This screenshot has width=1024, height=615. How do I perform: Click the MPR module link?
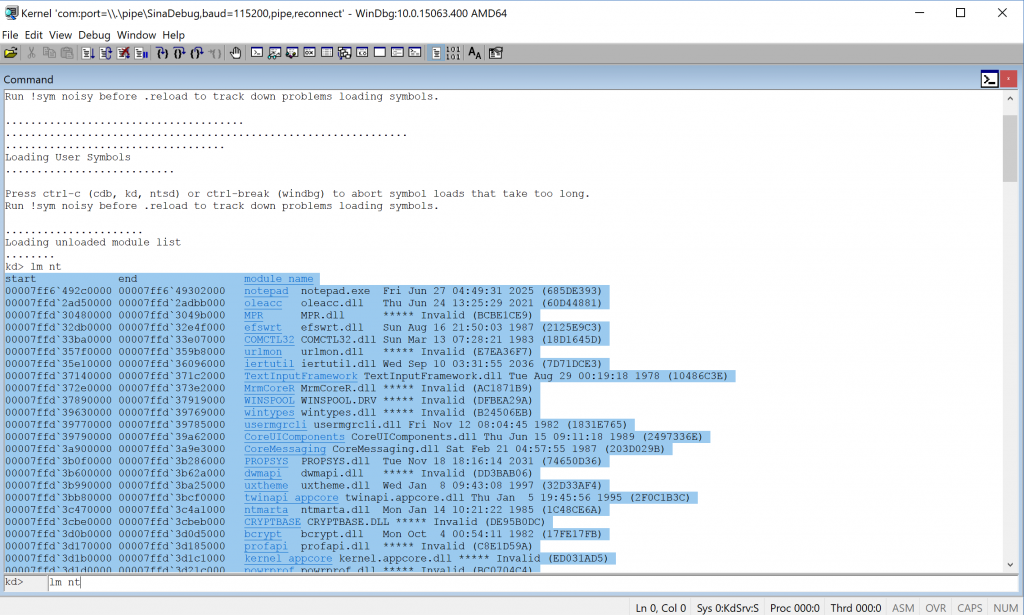[x=254, y=315]
